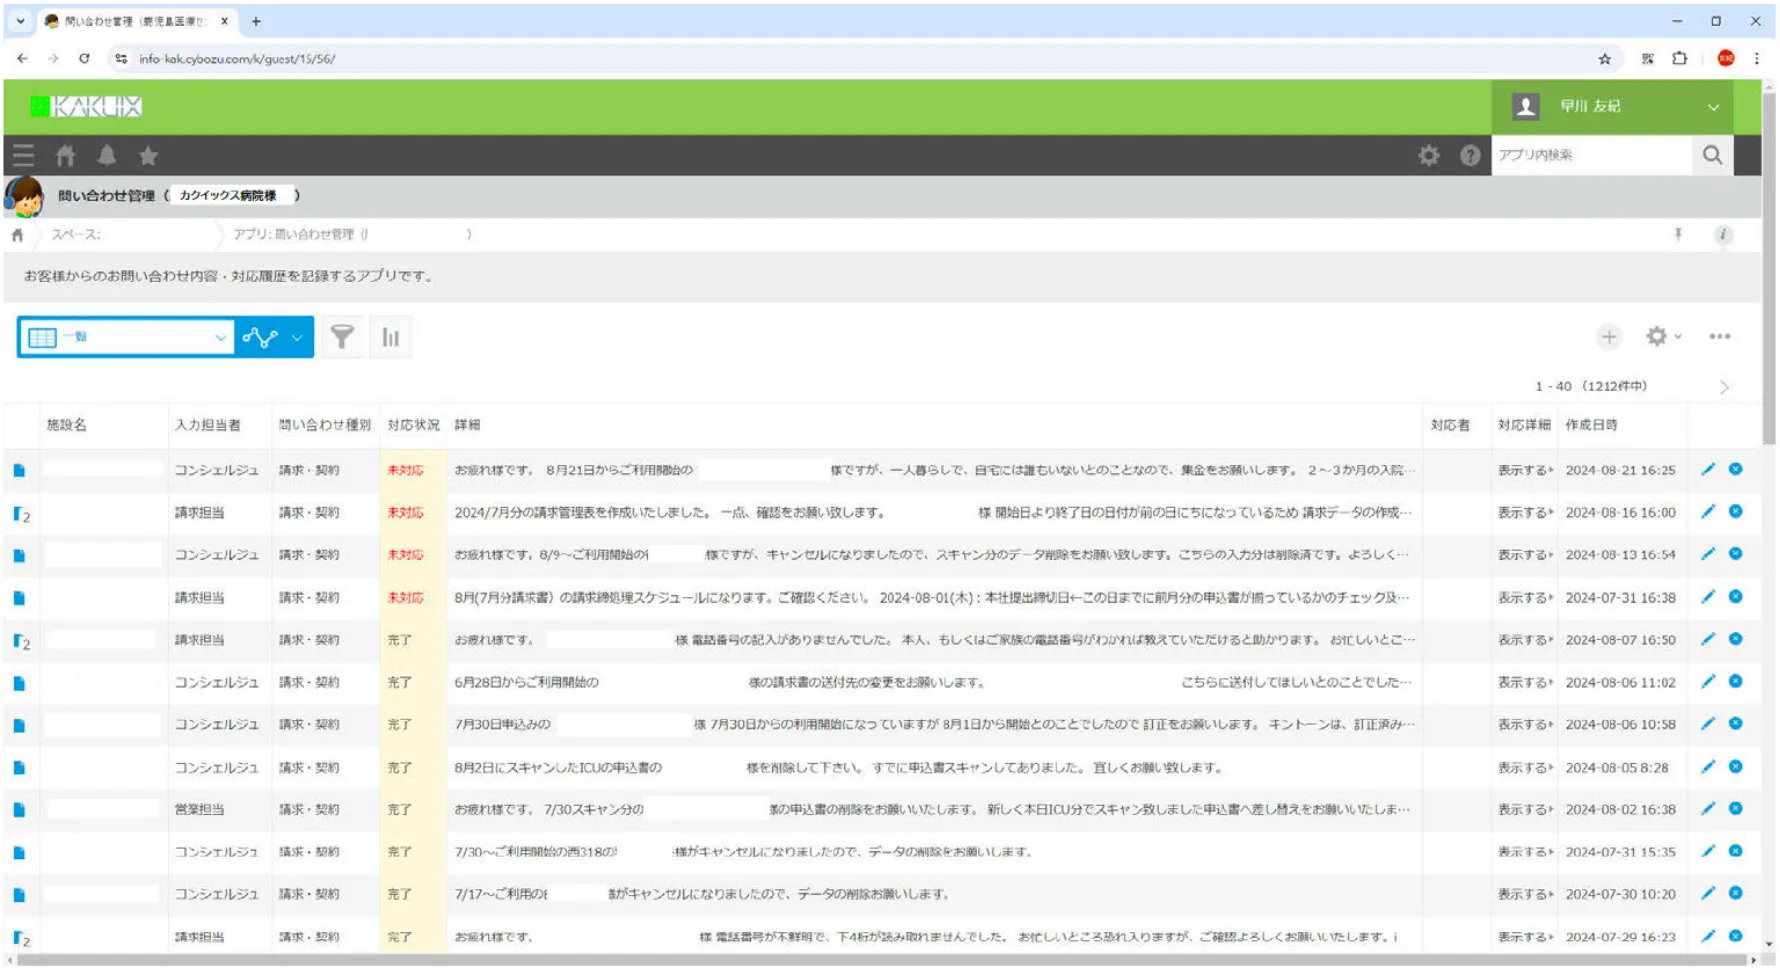The height and width of the screenshot is (972, 1780).
Task: Open the bar chart aggregate icon
Action: click(x=391, y=338)
